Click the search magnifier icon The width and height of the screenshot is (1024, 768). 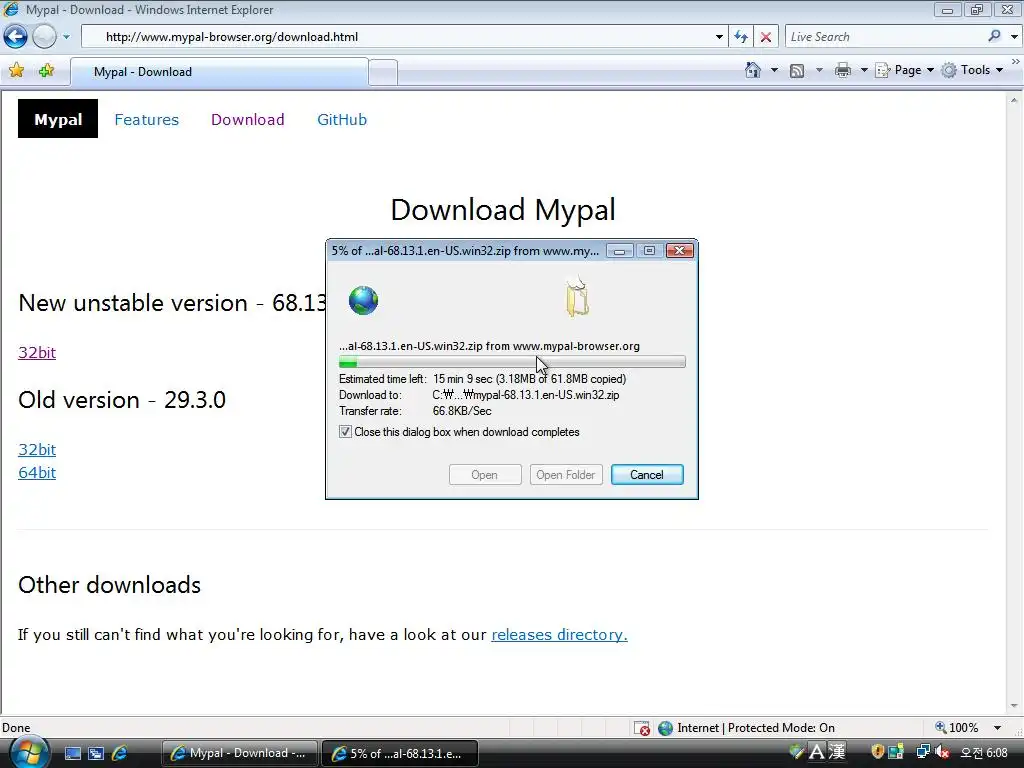(x=994, y=37)
